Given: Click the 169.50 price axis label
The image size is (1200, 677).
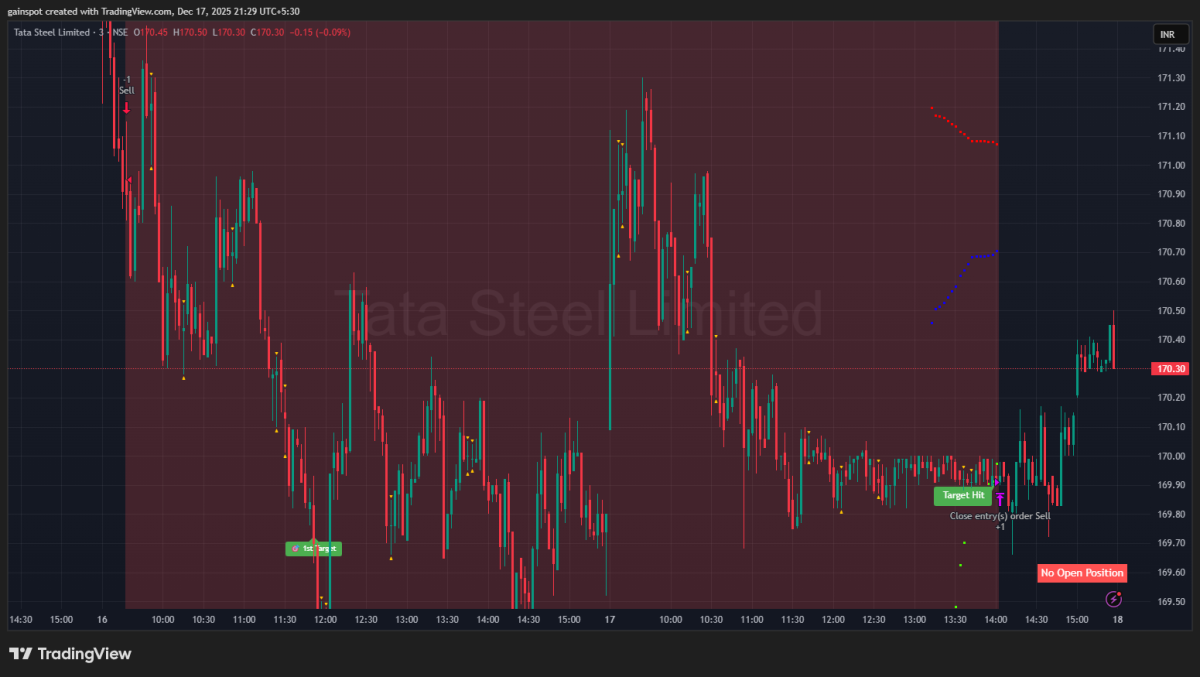Looking at the screenshot, I should [1170, 602].
